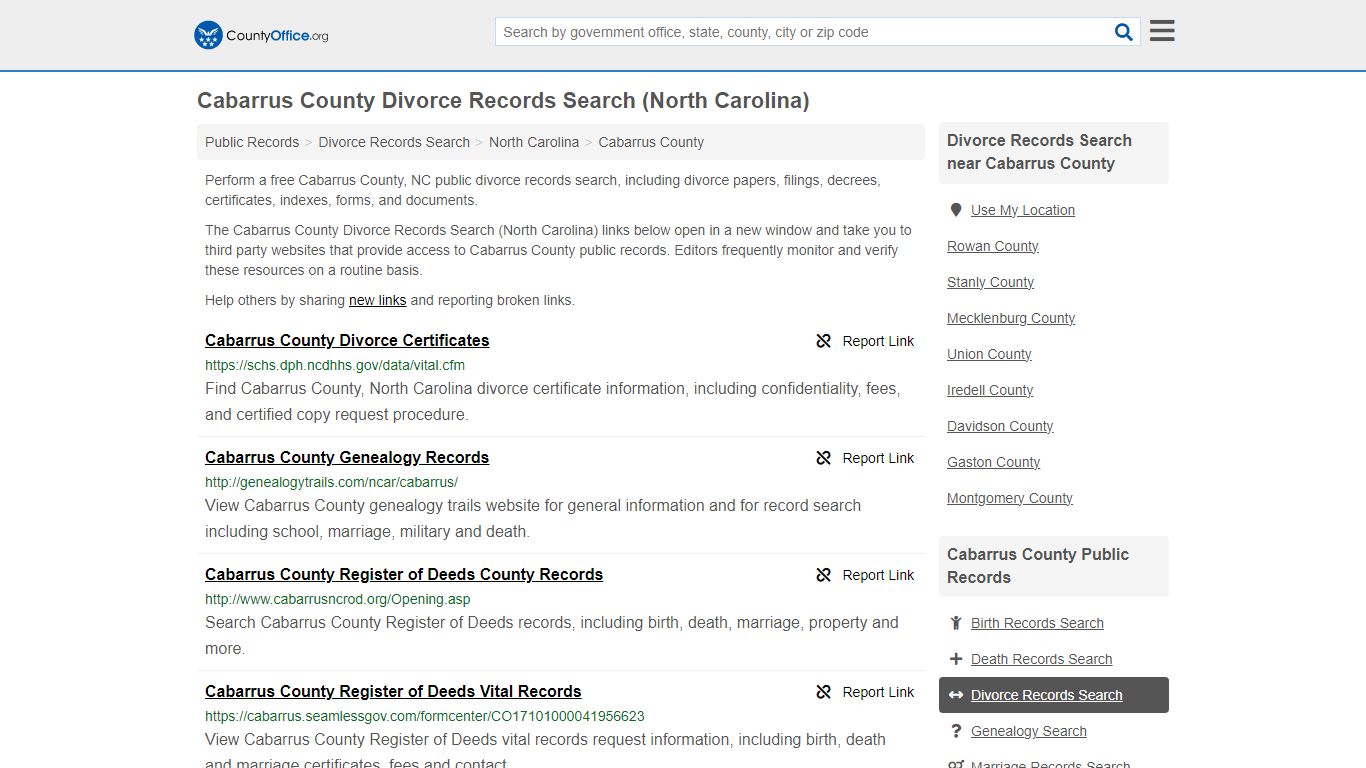The image size is (1366, 768).
Task: Open Rowan County divorce records
Action: pyautogui.click(x=992, y=246)
